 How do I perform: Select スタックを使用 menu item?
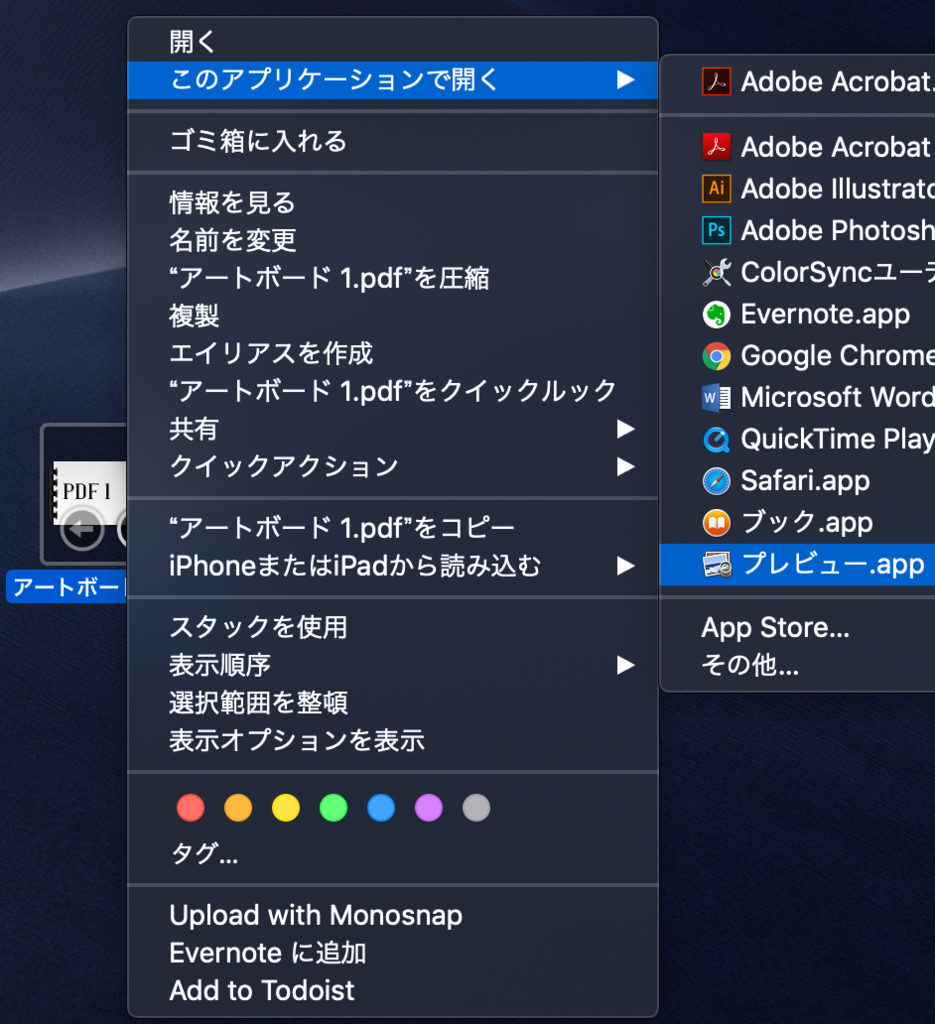(393, 628)
